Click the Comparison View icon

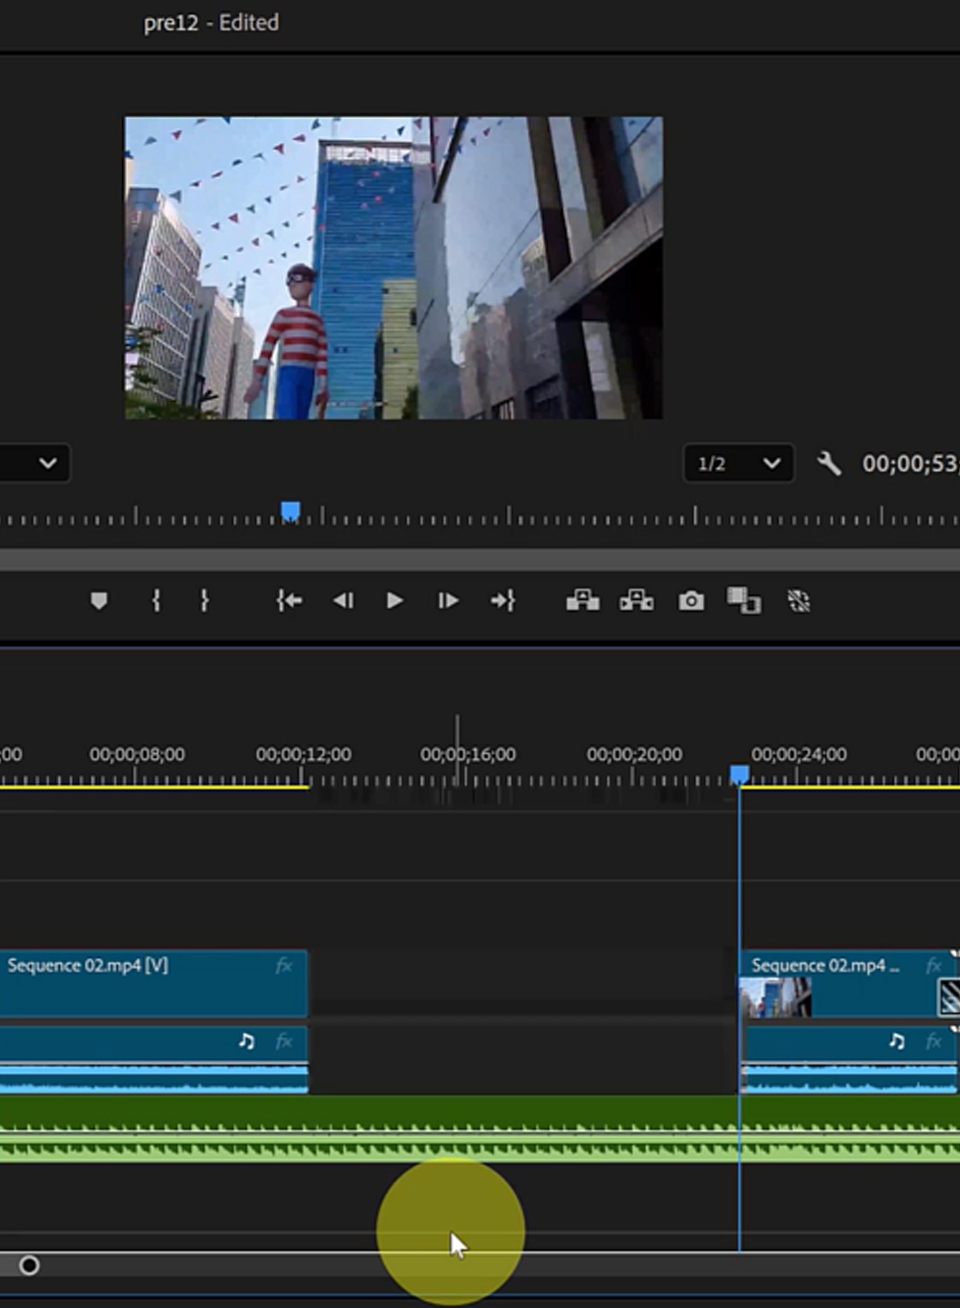pyautogui.click(x=744, y=600)
